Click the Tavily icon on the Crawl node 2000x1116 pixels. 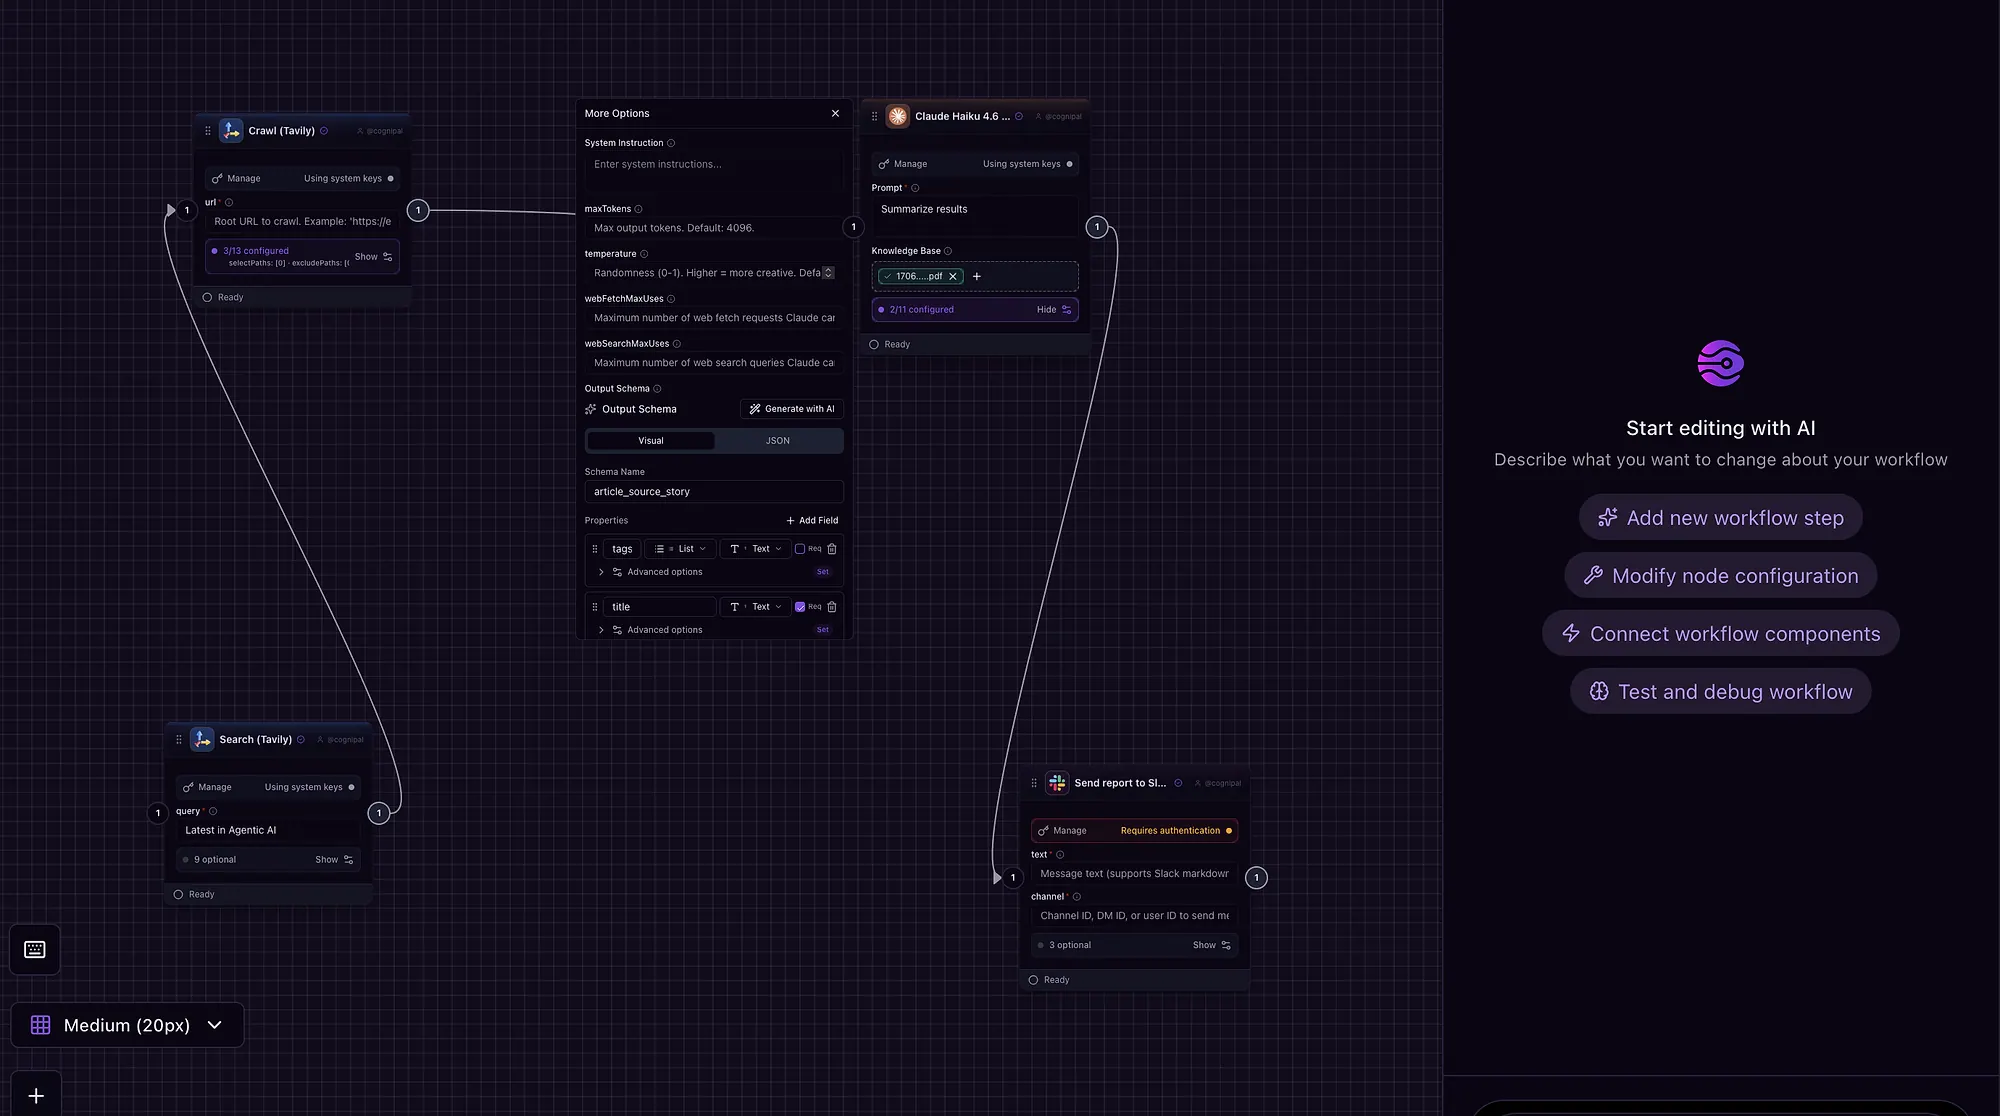coord(230,130)
